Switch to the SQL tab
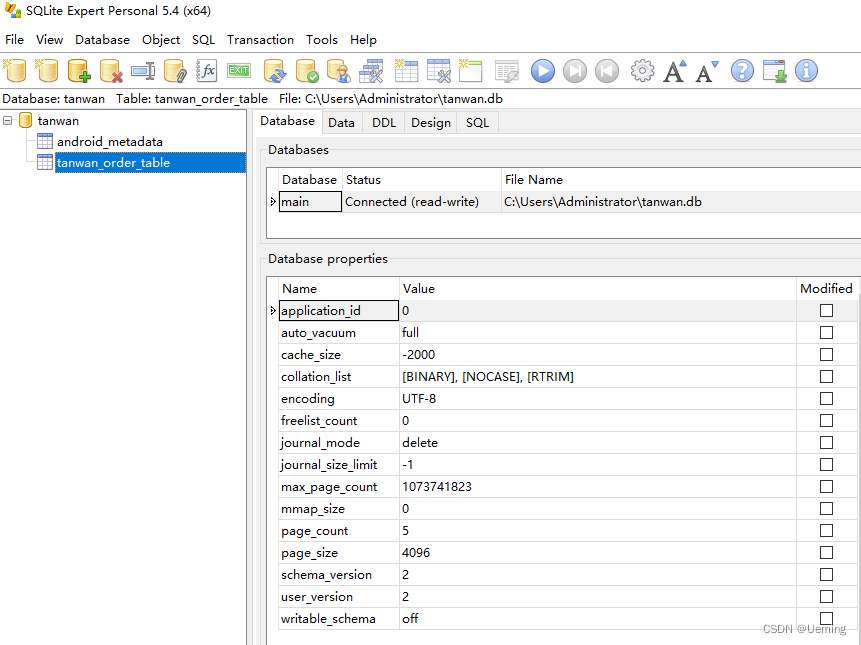 477,123
